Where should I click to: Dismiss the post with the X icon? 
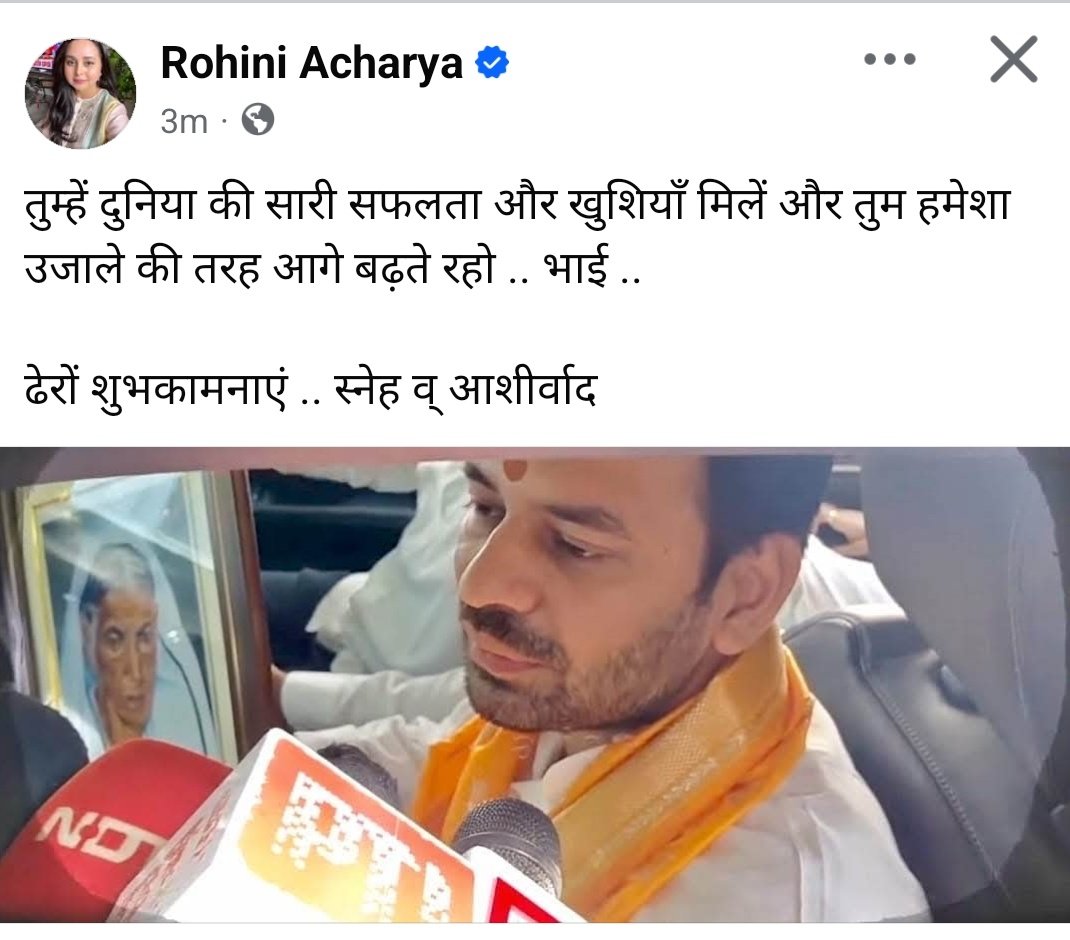(1013, 59)
